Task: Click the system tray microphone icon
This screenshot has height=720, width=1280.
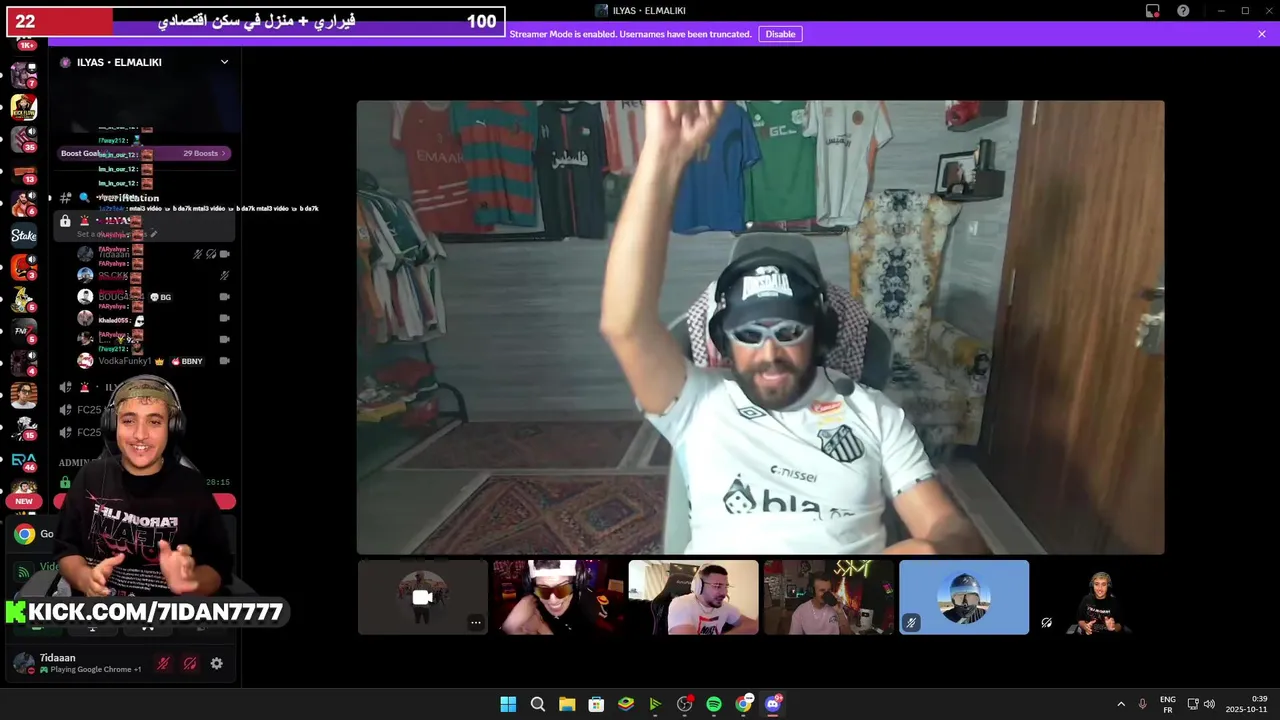Action: (x=1143, y=704)
